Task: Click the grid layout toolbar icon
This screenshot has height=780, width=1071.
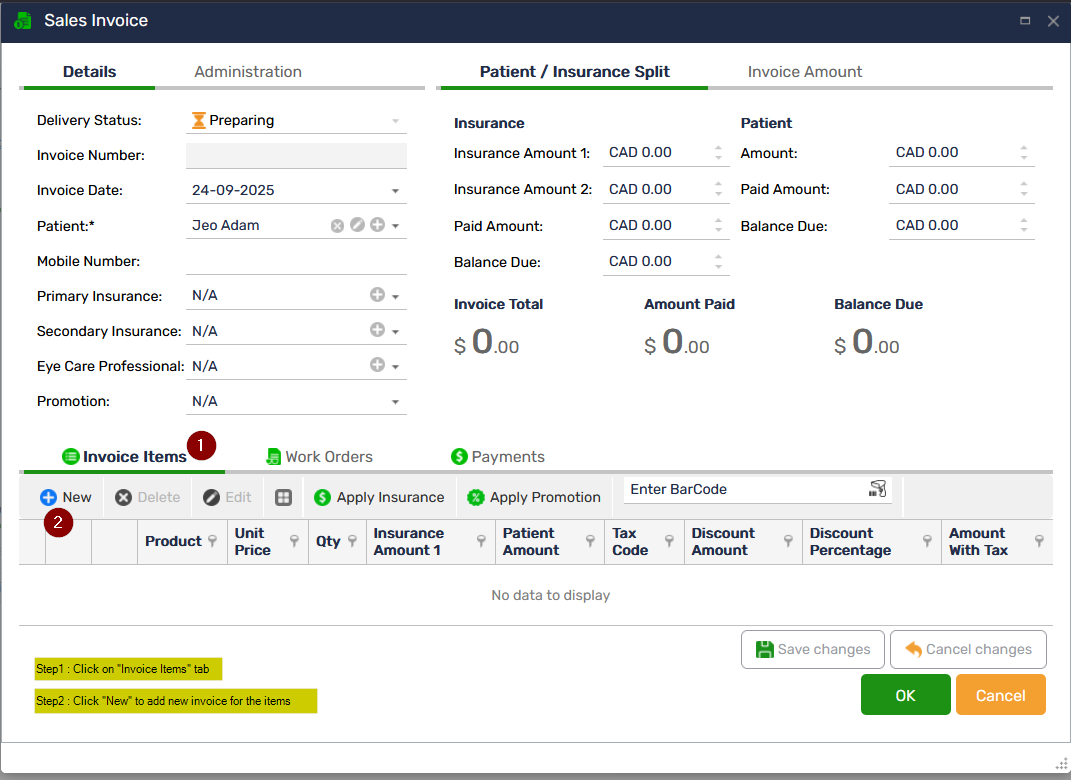Action: tap(284, 498)
